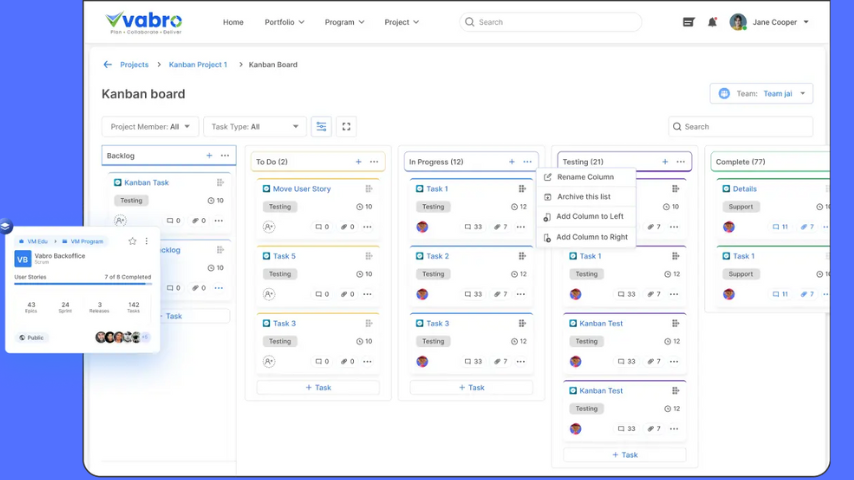This screenshot has height=480, width=854.
Task: Open Details card in Complete column
Action: 745,189
